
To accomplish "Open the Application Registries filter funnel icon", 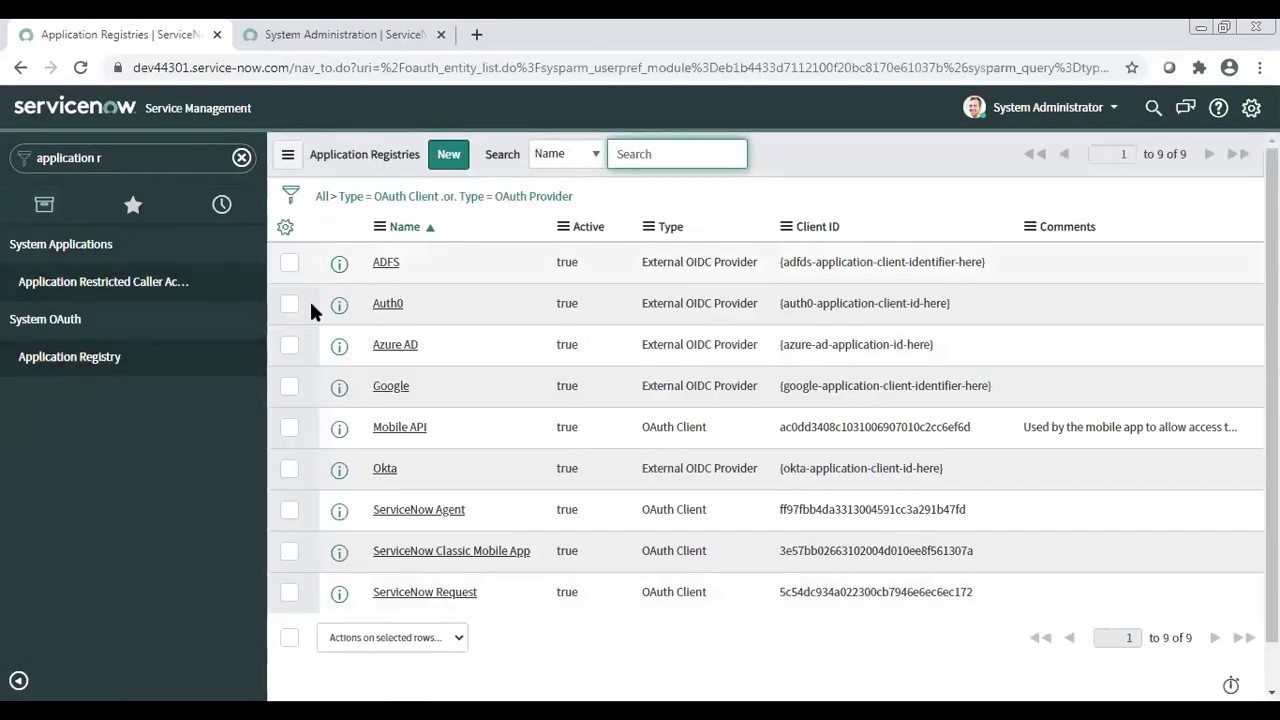I will pos(290,195).
